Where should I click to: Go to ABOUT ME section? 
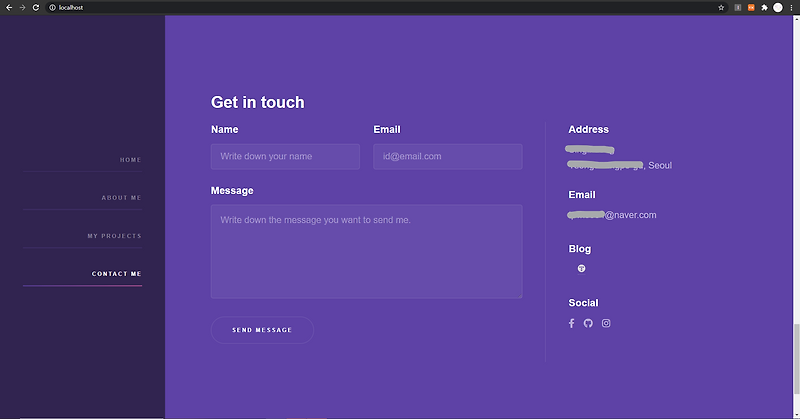click(x=121, y=198)
